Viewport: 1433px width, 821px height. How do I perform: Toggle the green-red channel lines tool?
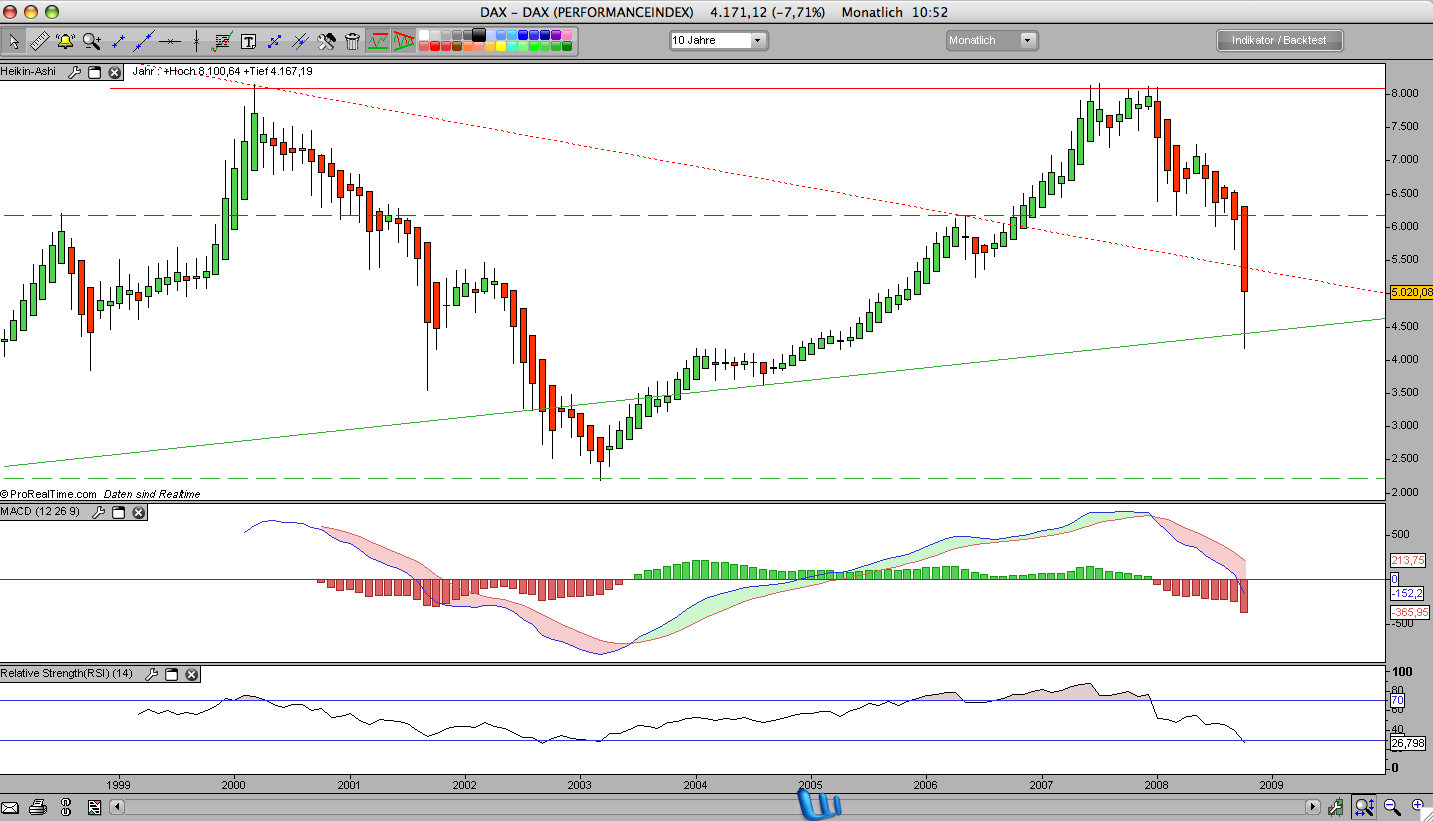click(378, 41)
